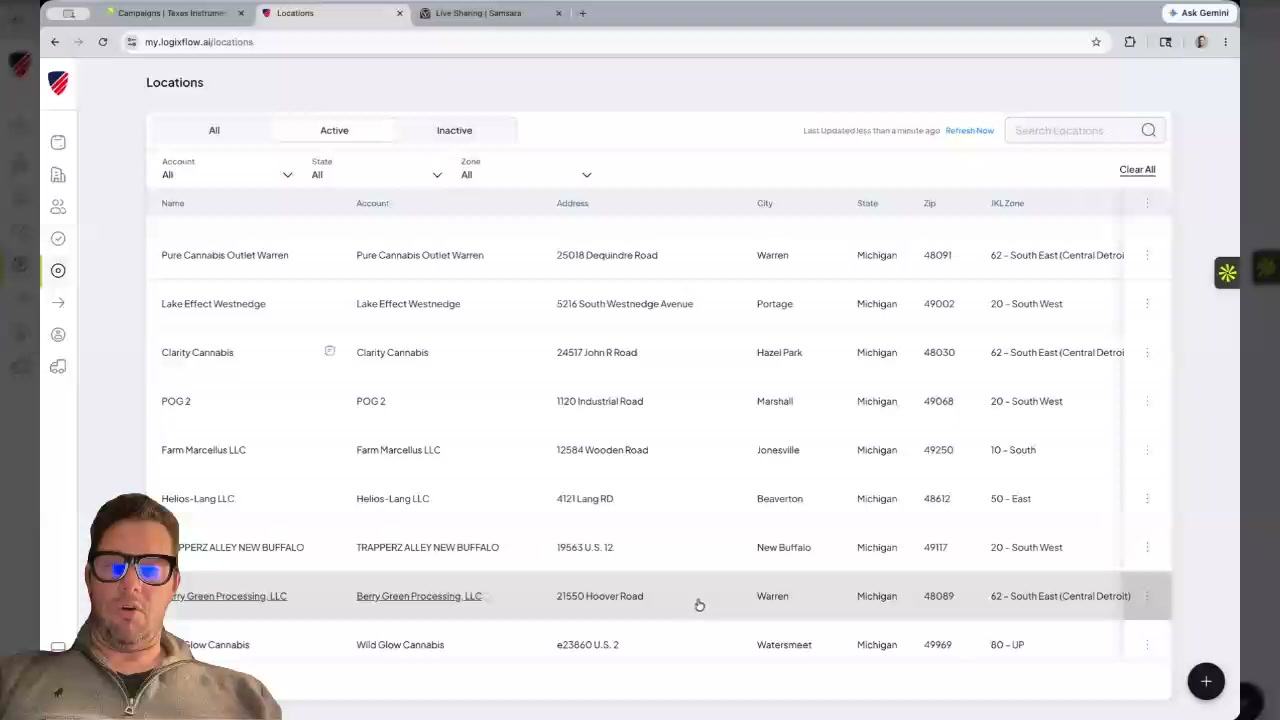
Task: Focus the Search Locations input field
Action: pos(1073,130)
